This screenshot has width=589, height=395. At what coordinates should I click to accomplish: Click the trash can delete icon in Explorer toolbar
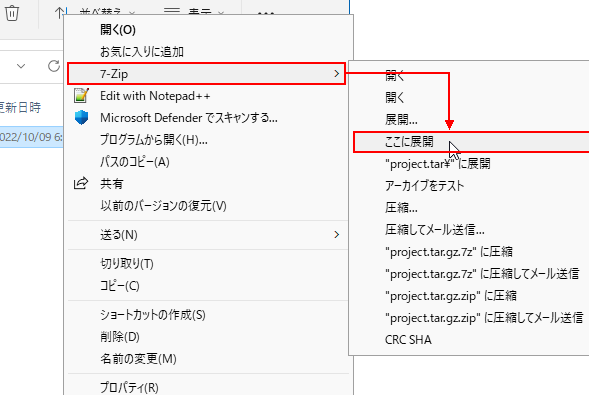tap(12, 13)
